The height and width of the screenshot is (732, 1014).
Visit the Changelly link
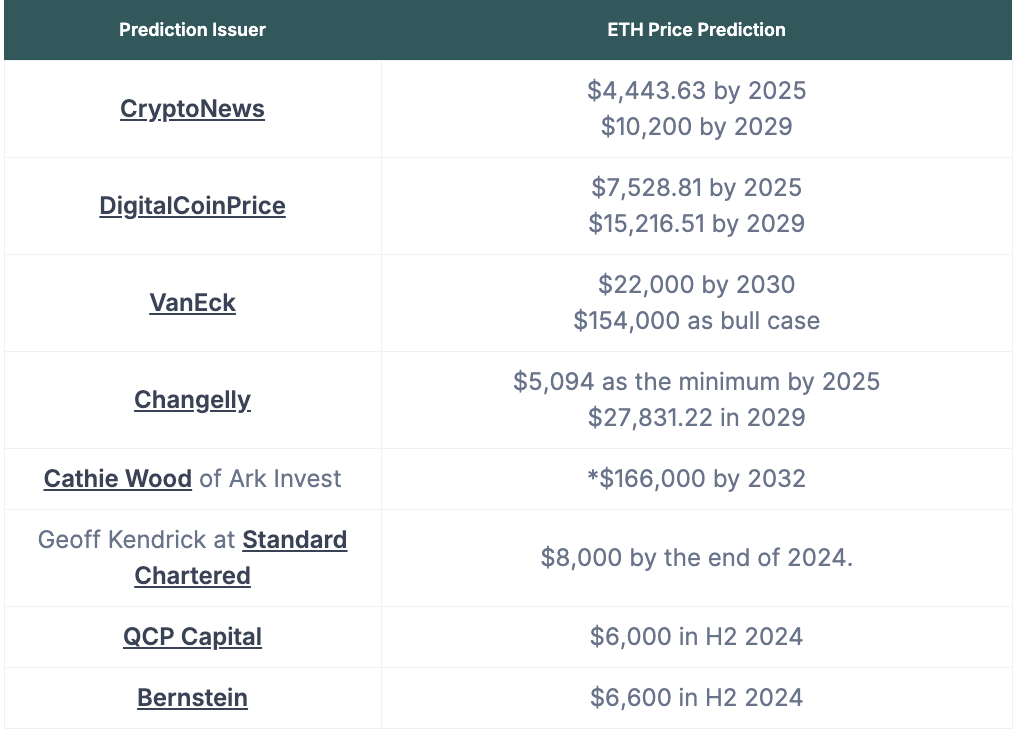point(192,400)
